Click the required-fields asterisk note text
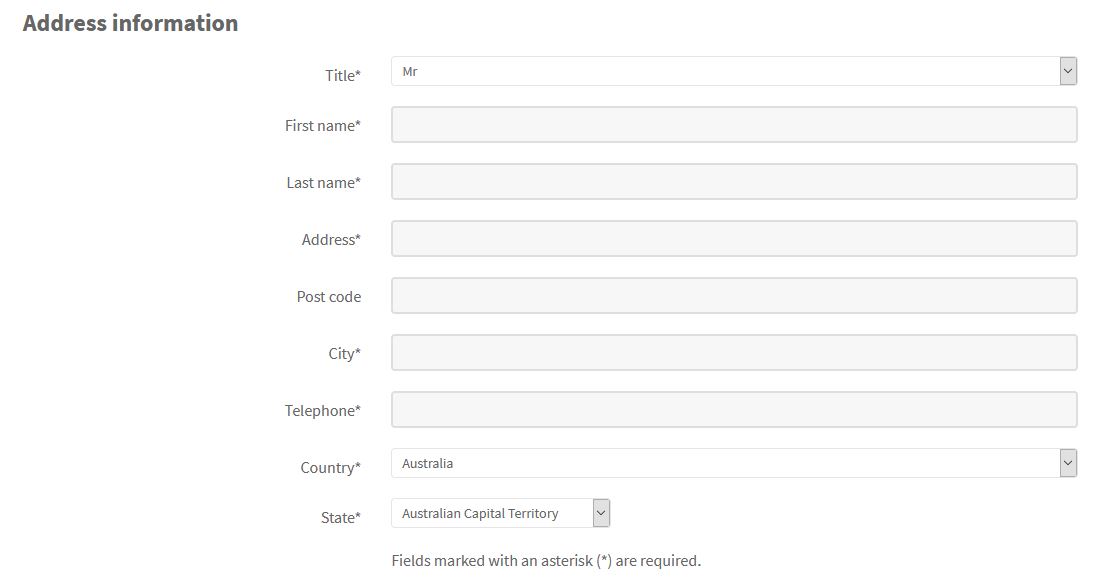1104x580 pixels. pyautogui.click(x=546, y=561)
